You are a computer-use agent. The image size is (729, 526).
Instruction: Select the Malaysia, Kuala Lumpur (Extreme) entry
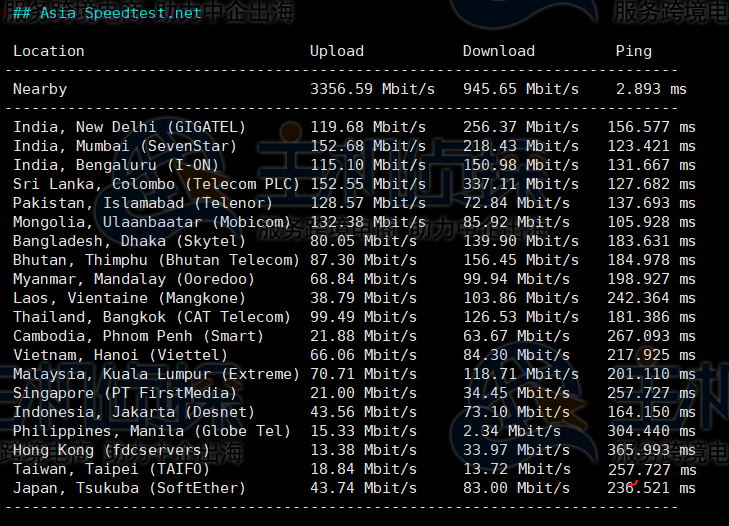click(156, 374)
